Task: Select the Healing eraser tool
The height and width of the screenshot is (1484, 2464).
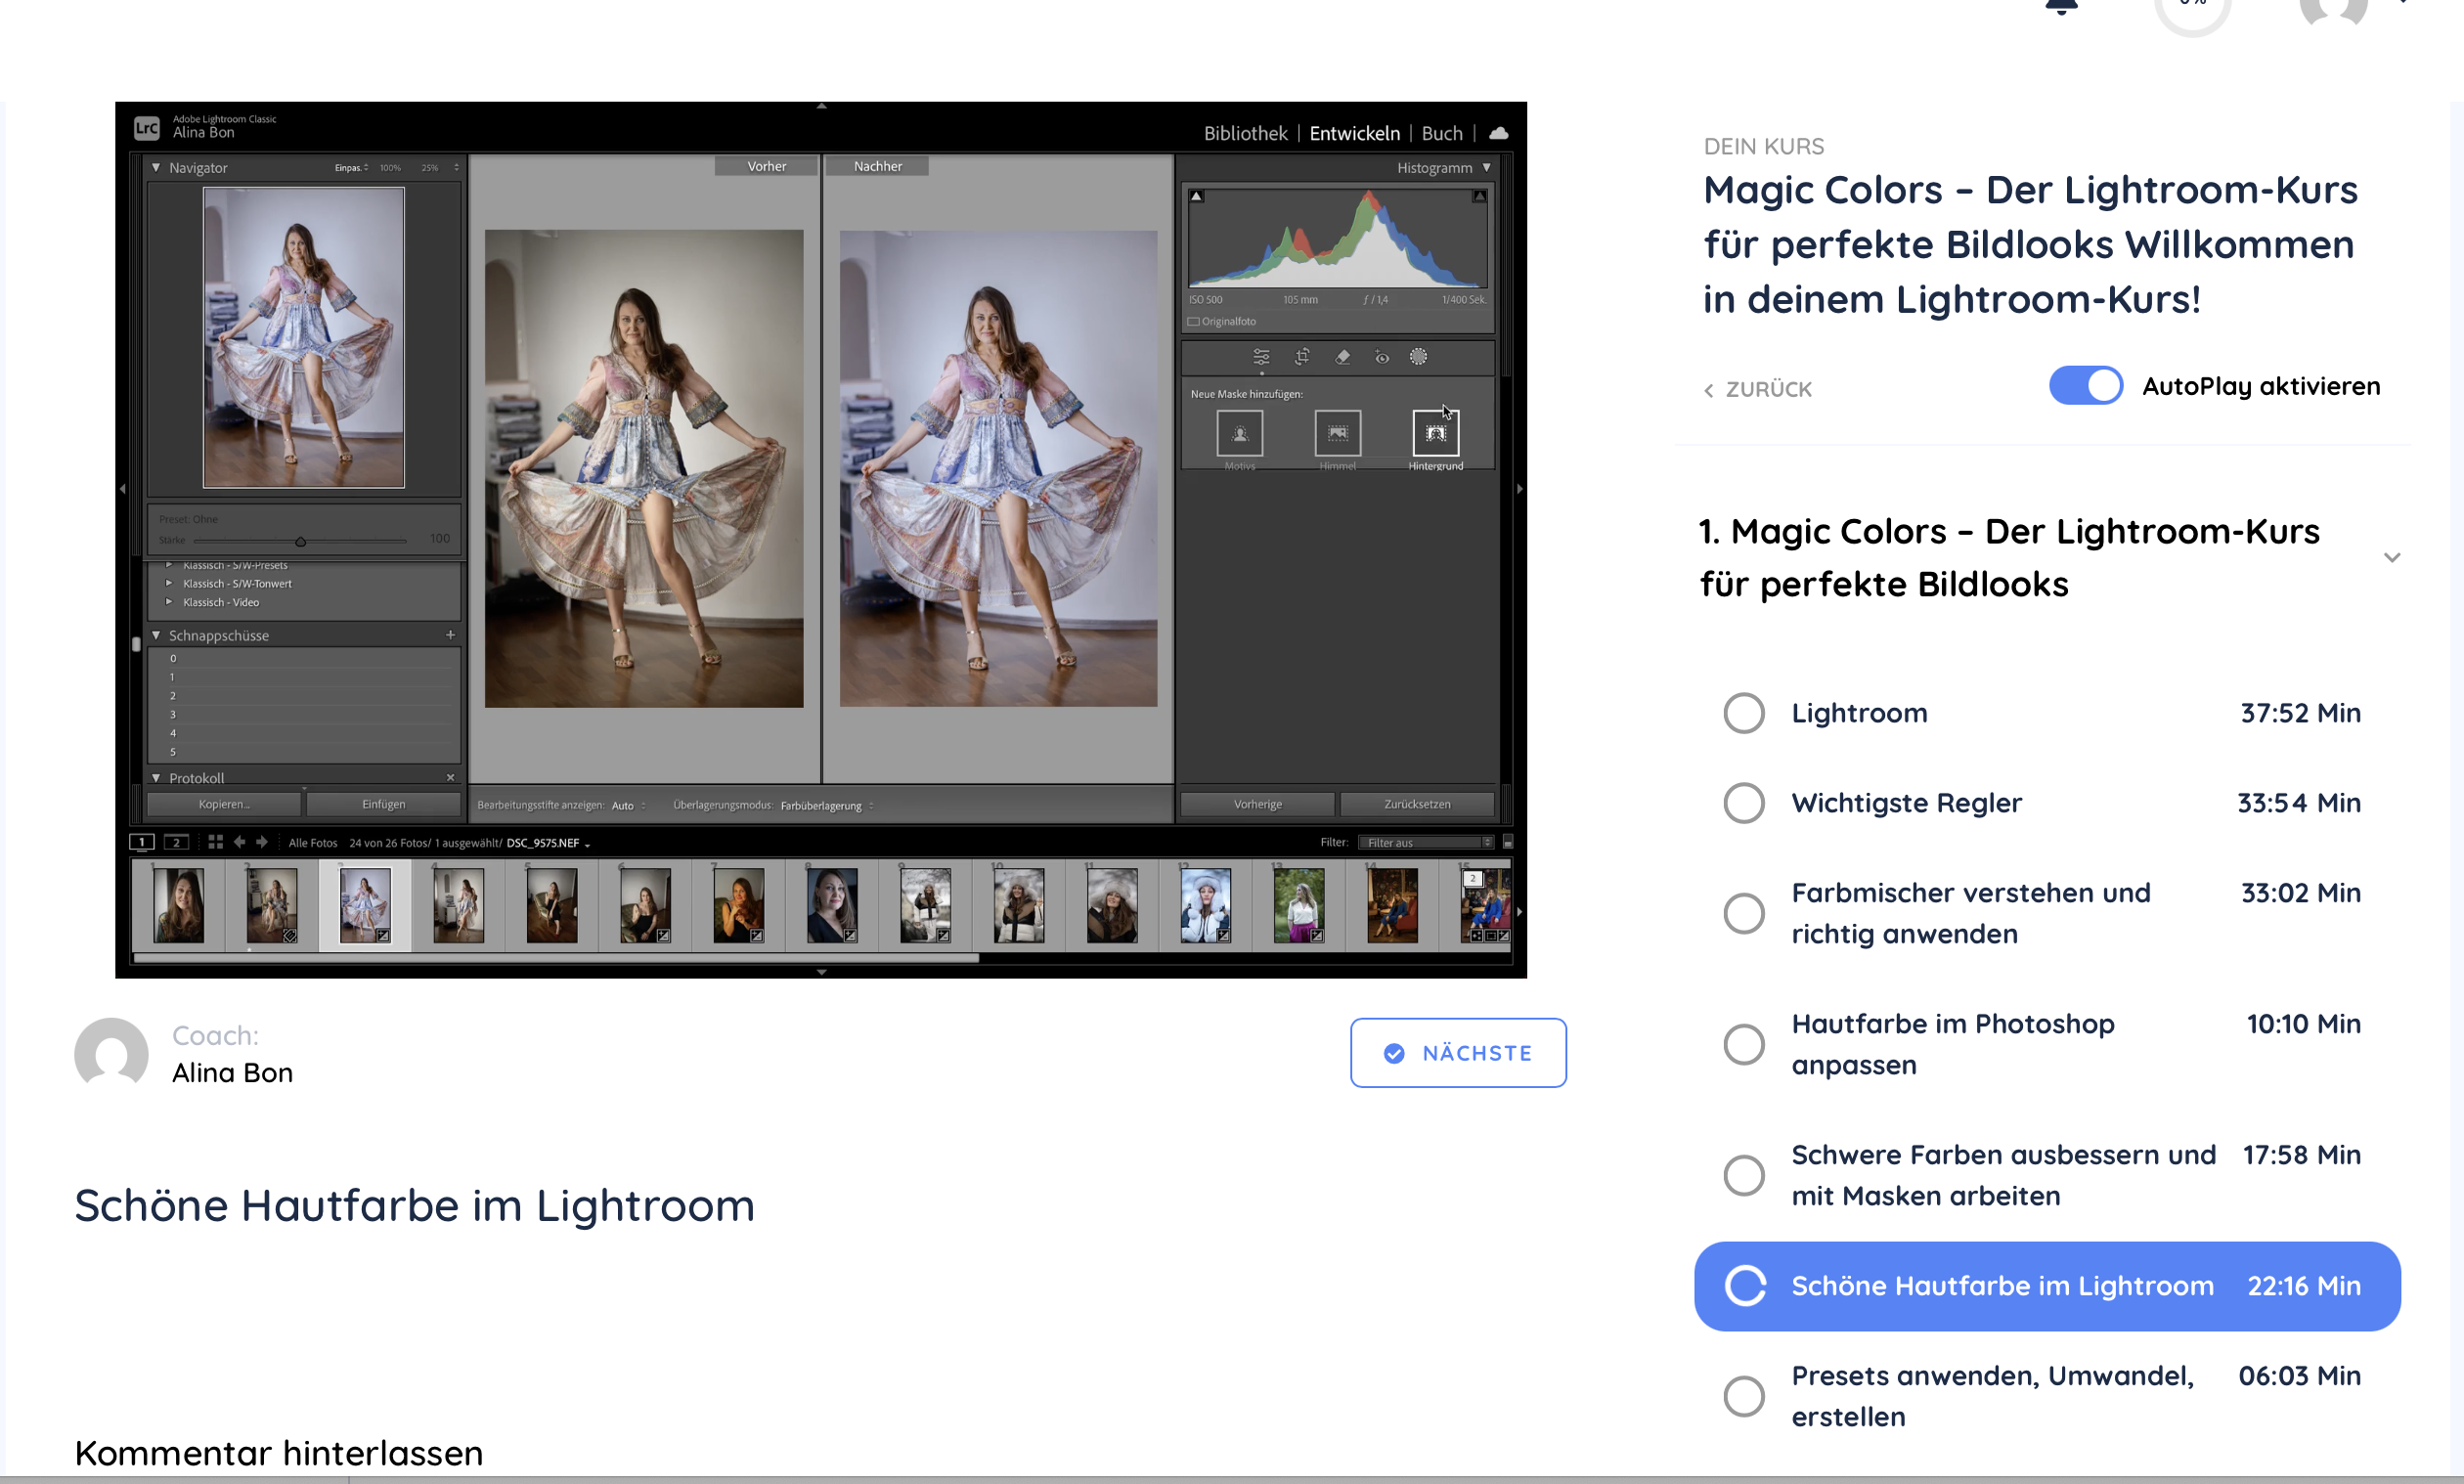Action: (x=1342, y=357)
